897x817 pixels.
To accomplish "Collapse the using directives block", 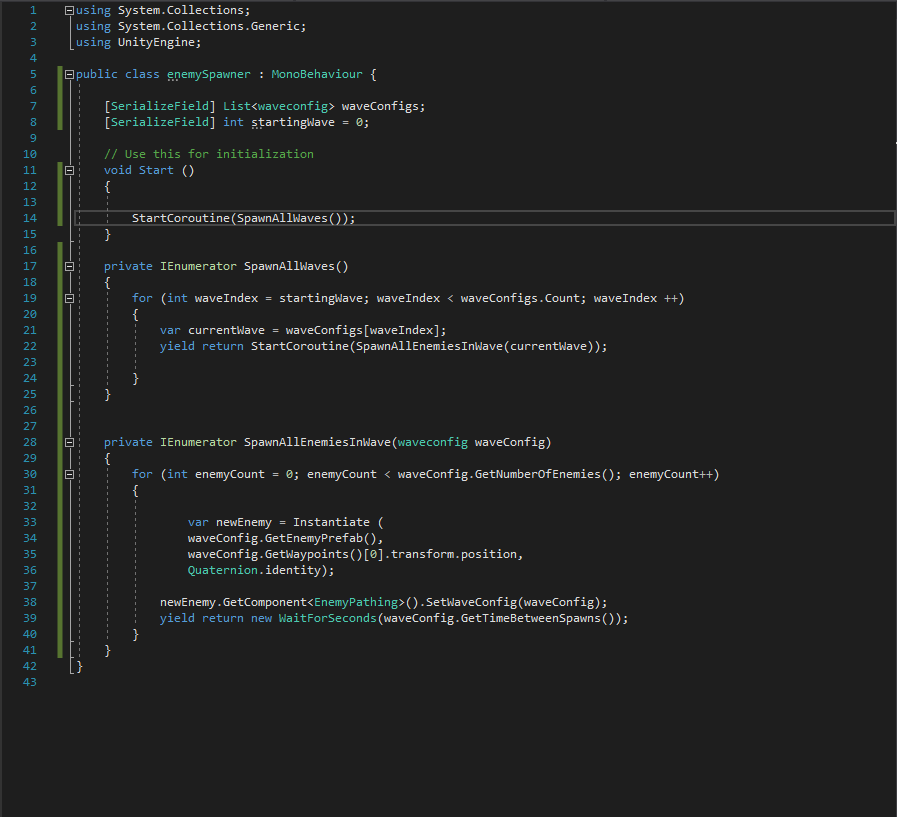I will pyautogui.click(x=68, y=10).
